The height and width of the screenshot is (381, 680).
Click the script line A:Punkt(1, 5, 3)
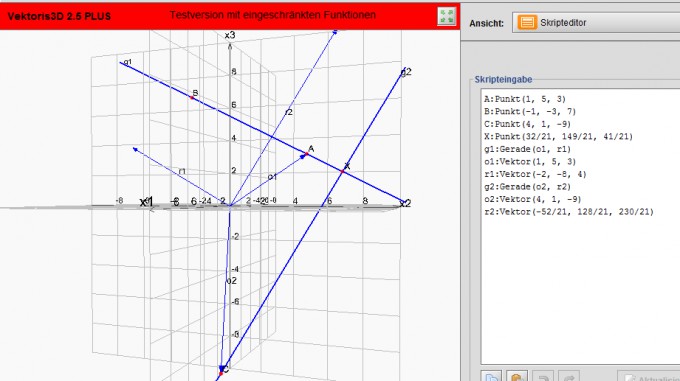coord(525,99)
